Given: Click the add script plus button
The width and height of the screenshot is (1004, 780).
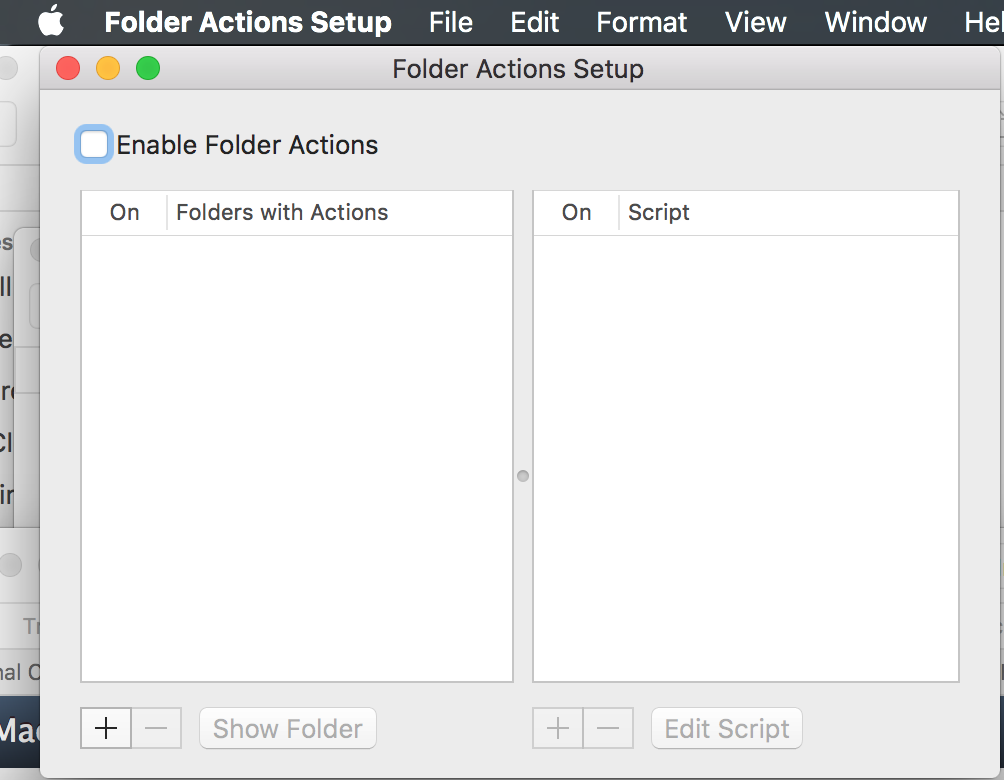Looking at the screenshot, I should (558, 728).
